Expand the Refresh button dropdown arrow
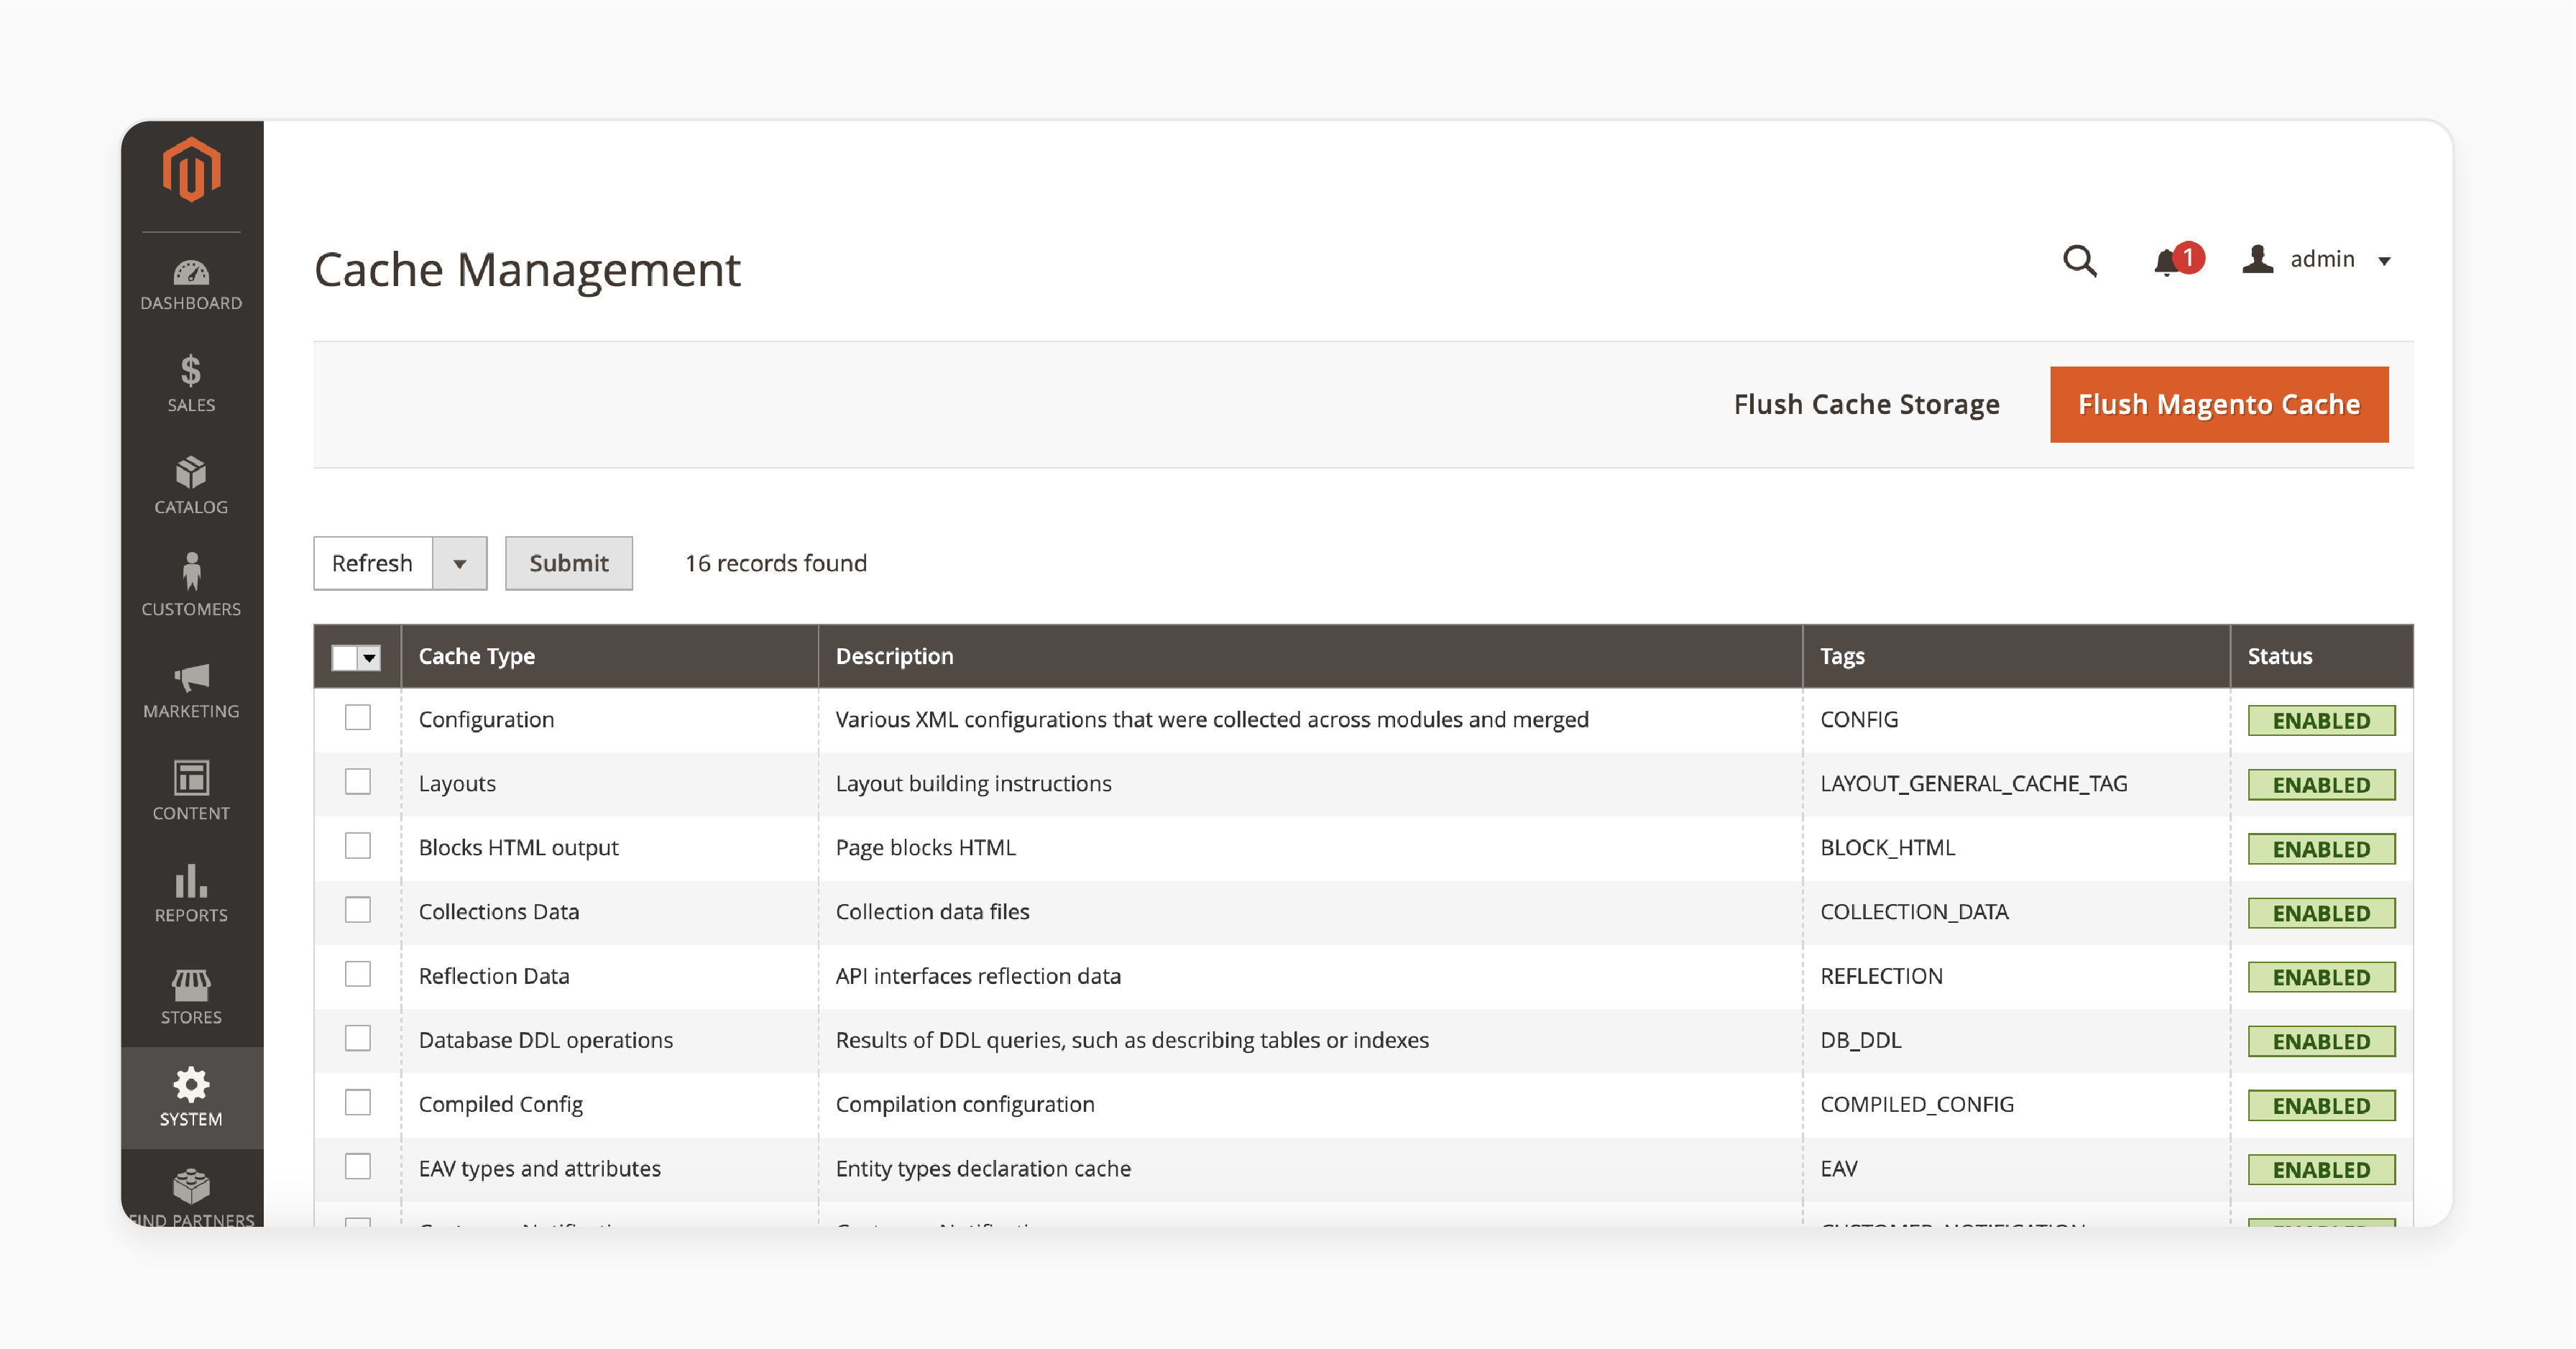 coord(460,562)
